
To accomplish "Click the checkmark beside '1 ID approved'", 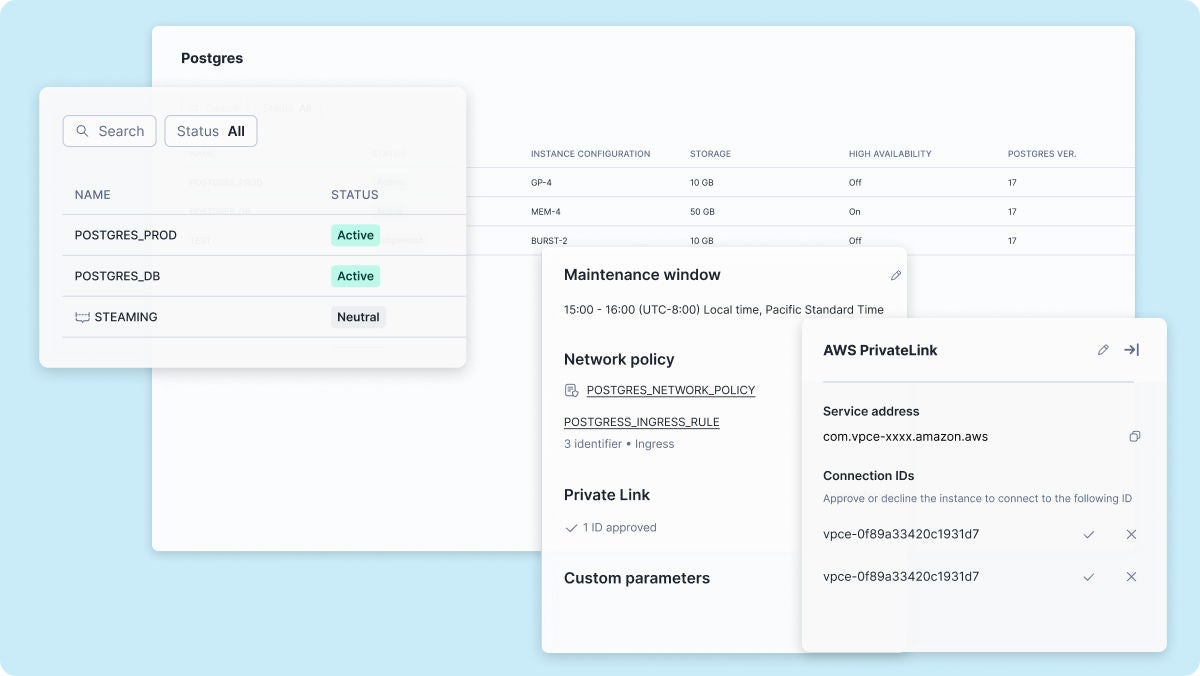I will tap(572, 527).
